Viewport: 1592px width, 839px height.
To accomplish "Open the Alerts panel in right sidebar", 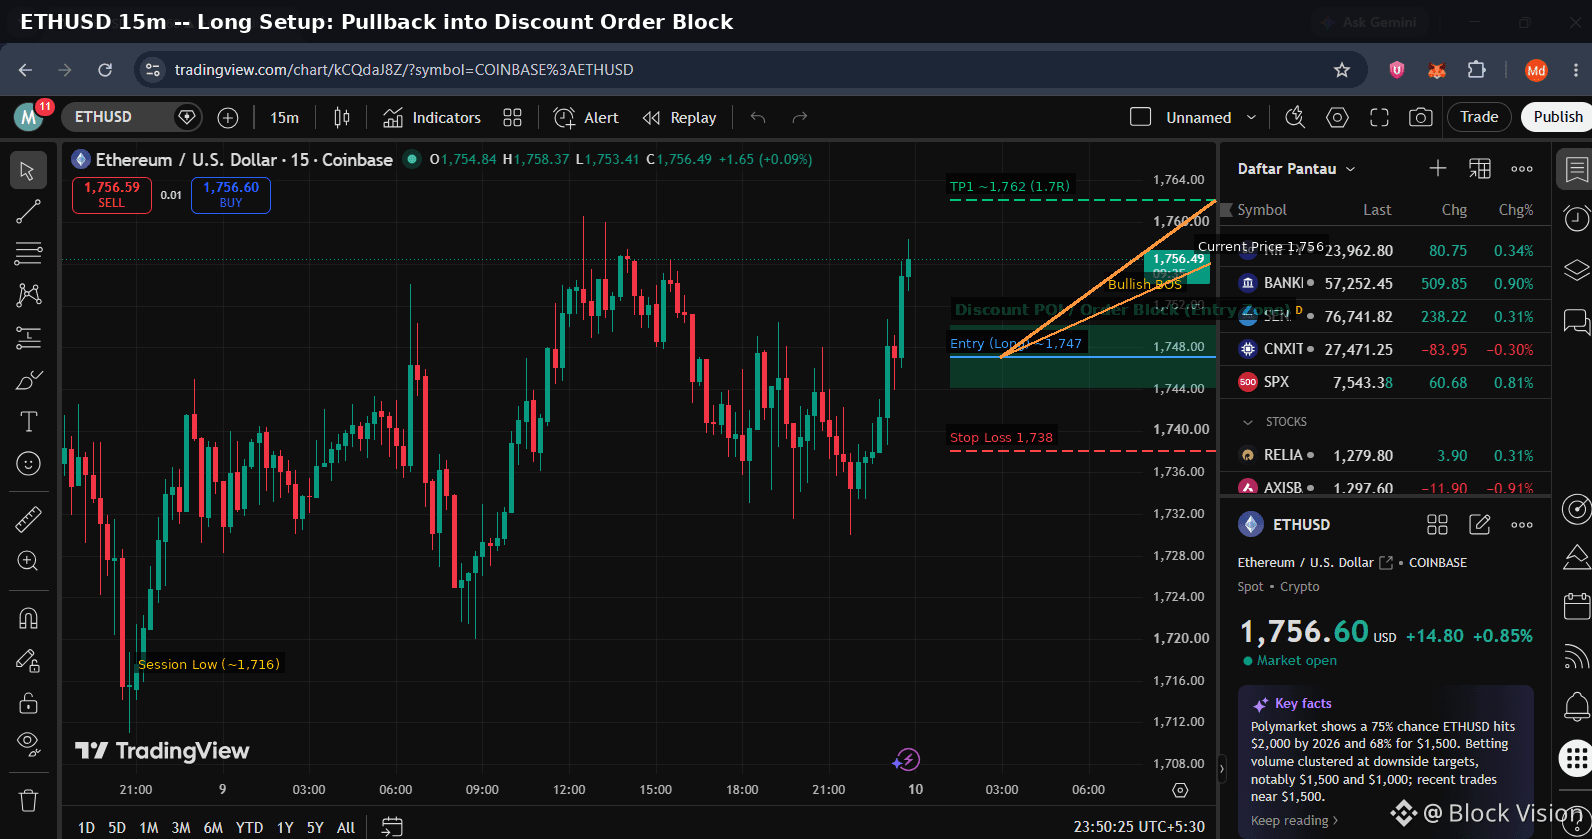I will click(x=1576, y=217).
